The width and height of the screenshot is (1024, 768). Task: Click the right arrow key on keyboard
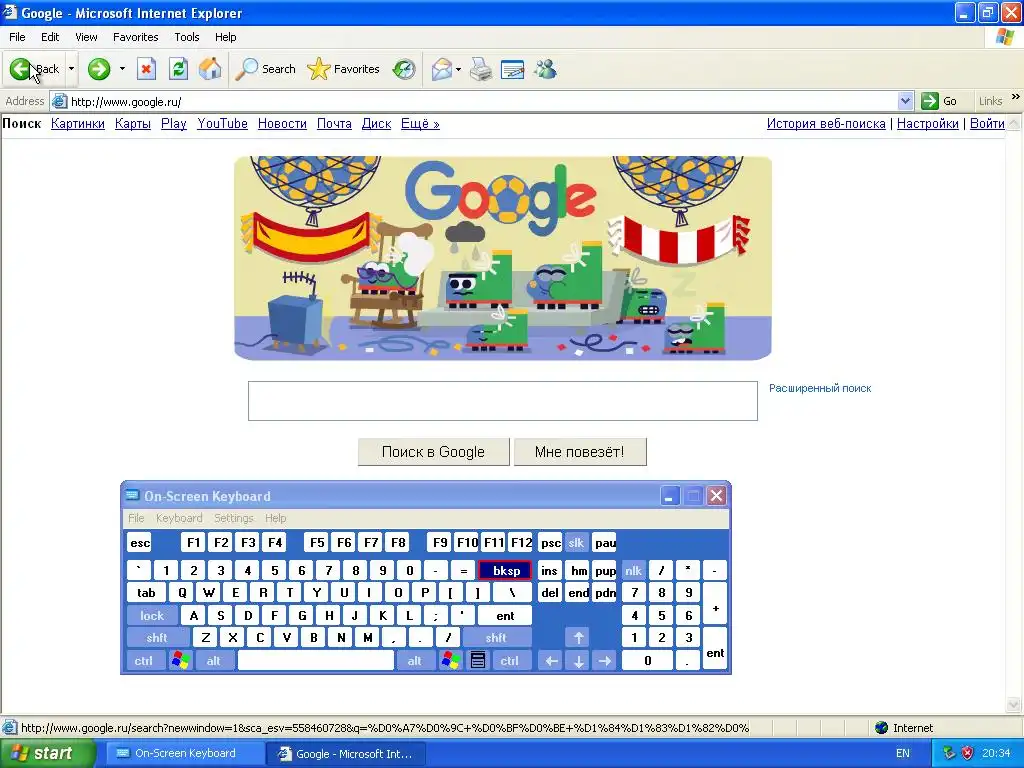pos(605,660)
